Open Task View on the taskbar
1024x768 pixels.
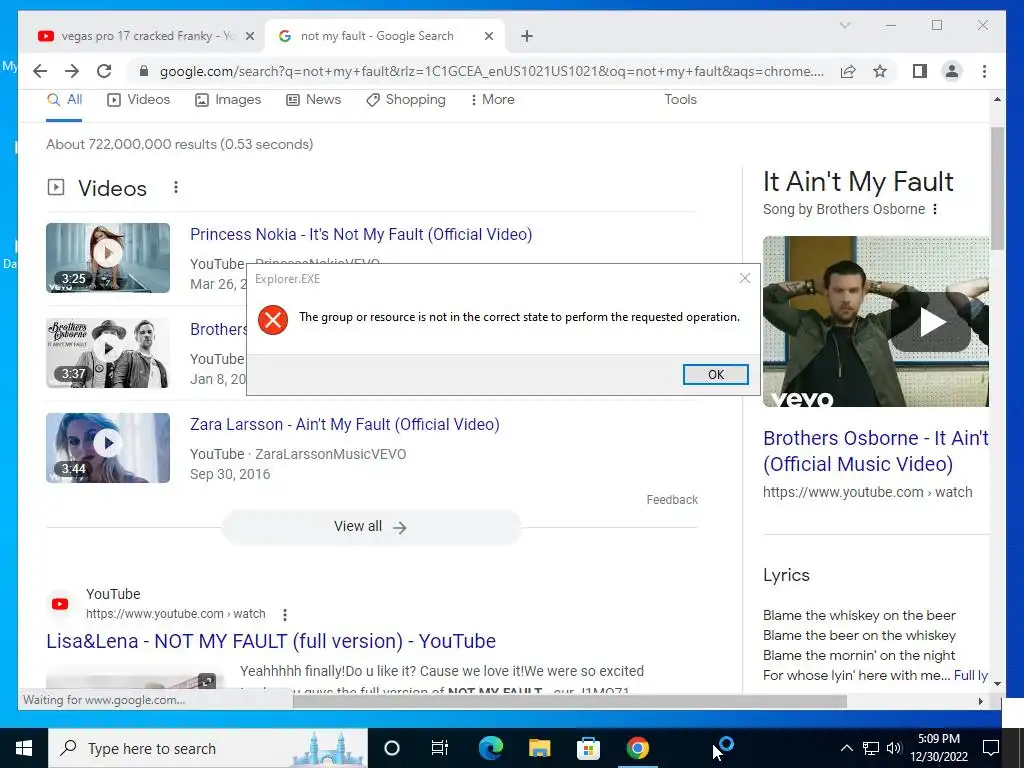(440, 748)
